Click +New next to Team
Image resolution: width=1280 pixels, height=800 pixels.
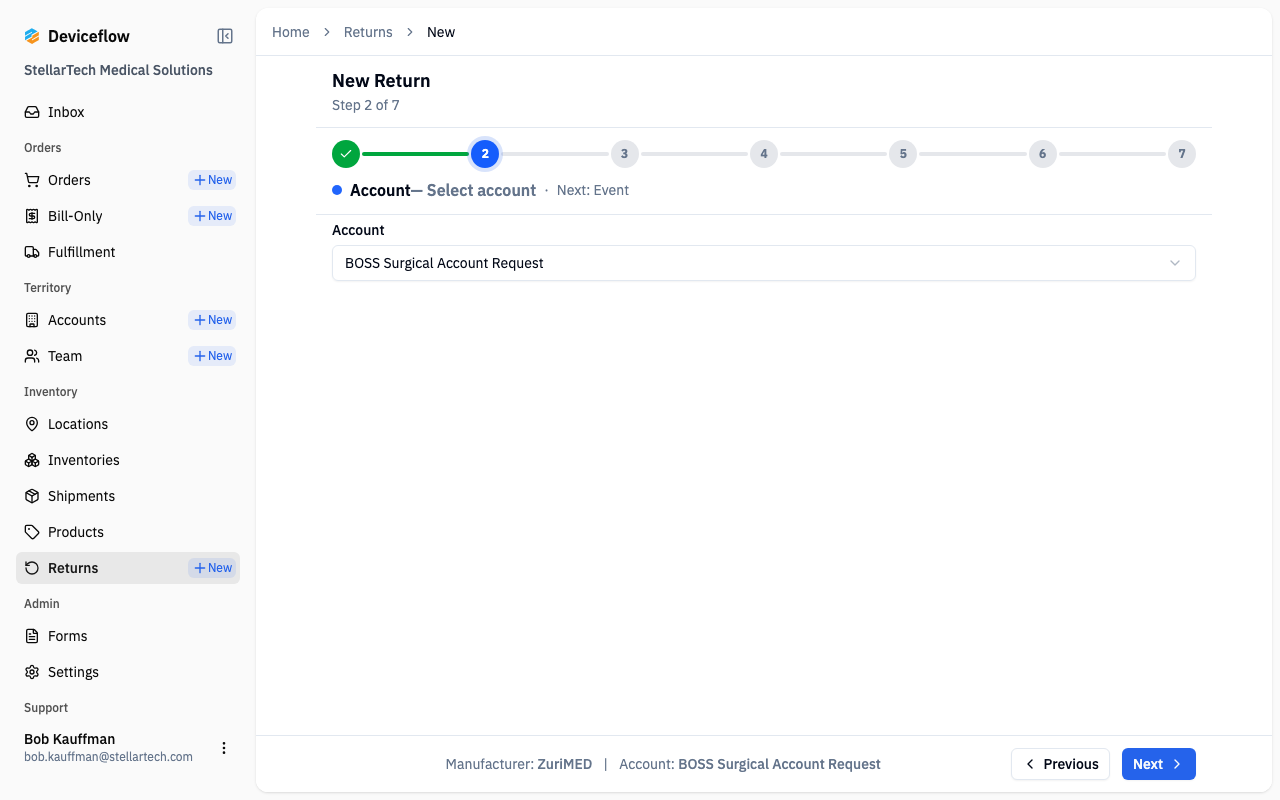pyautogui.click(x=212, y=356)
